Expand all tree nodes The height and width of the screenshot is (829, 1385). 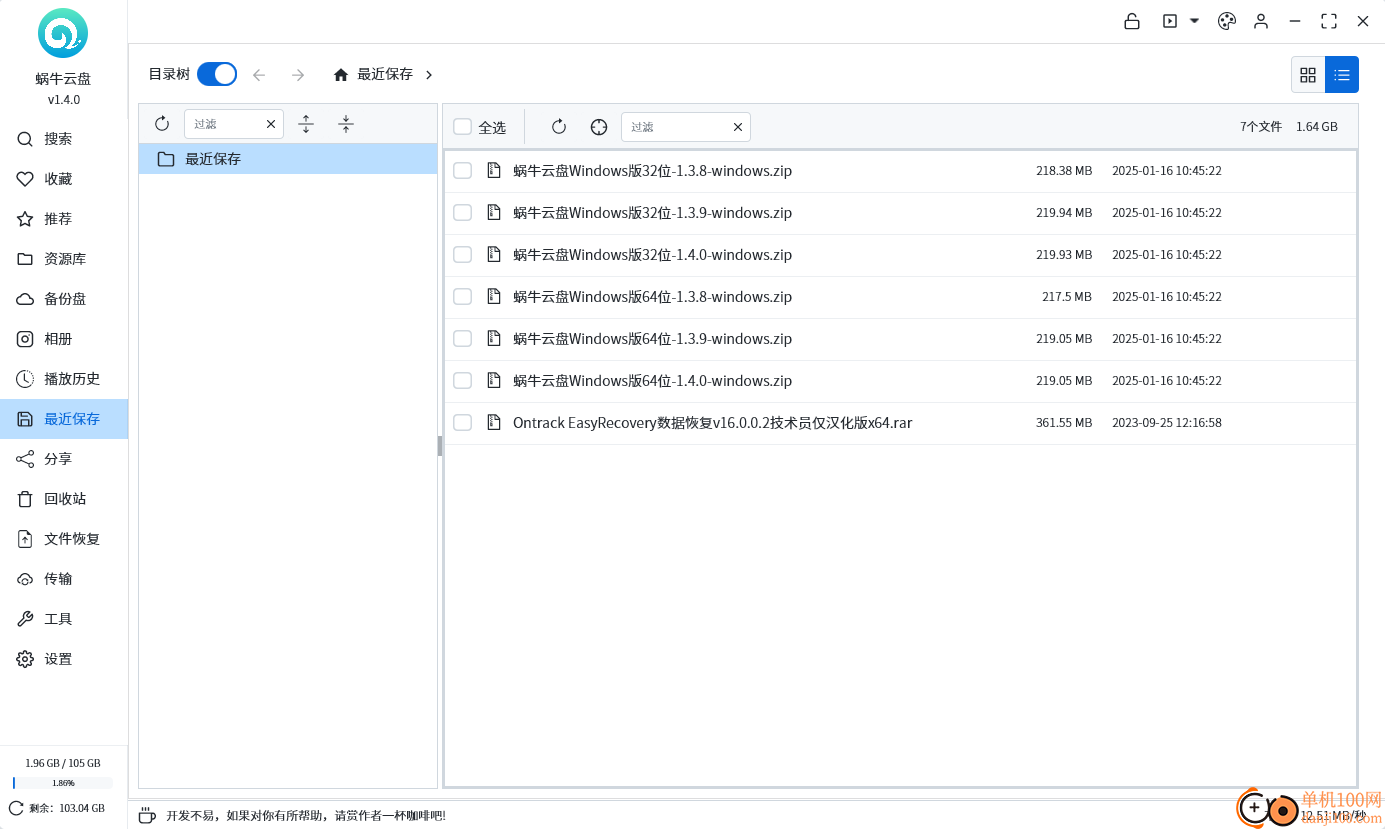[307, 124]
